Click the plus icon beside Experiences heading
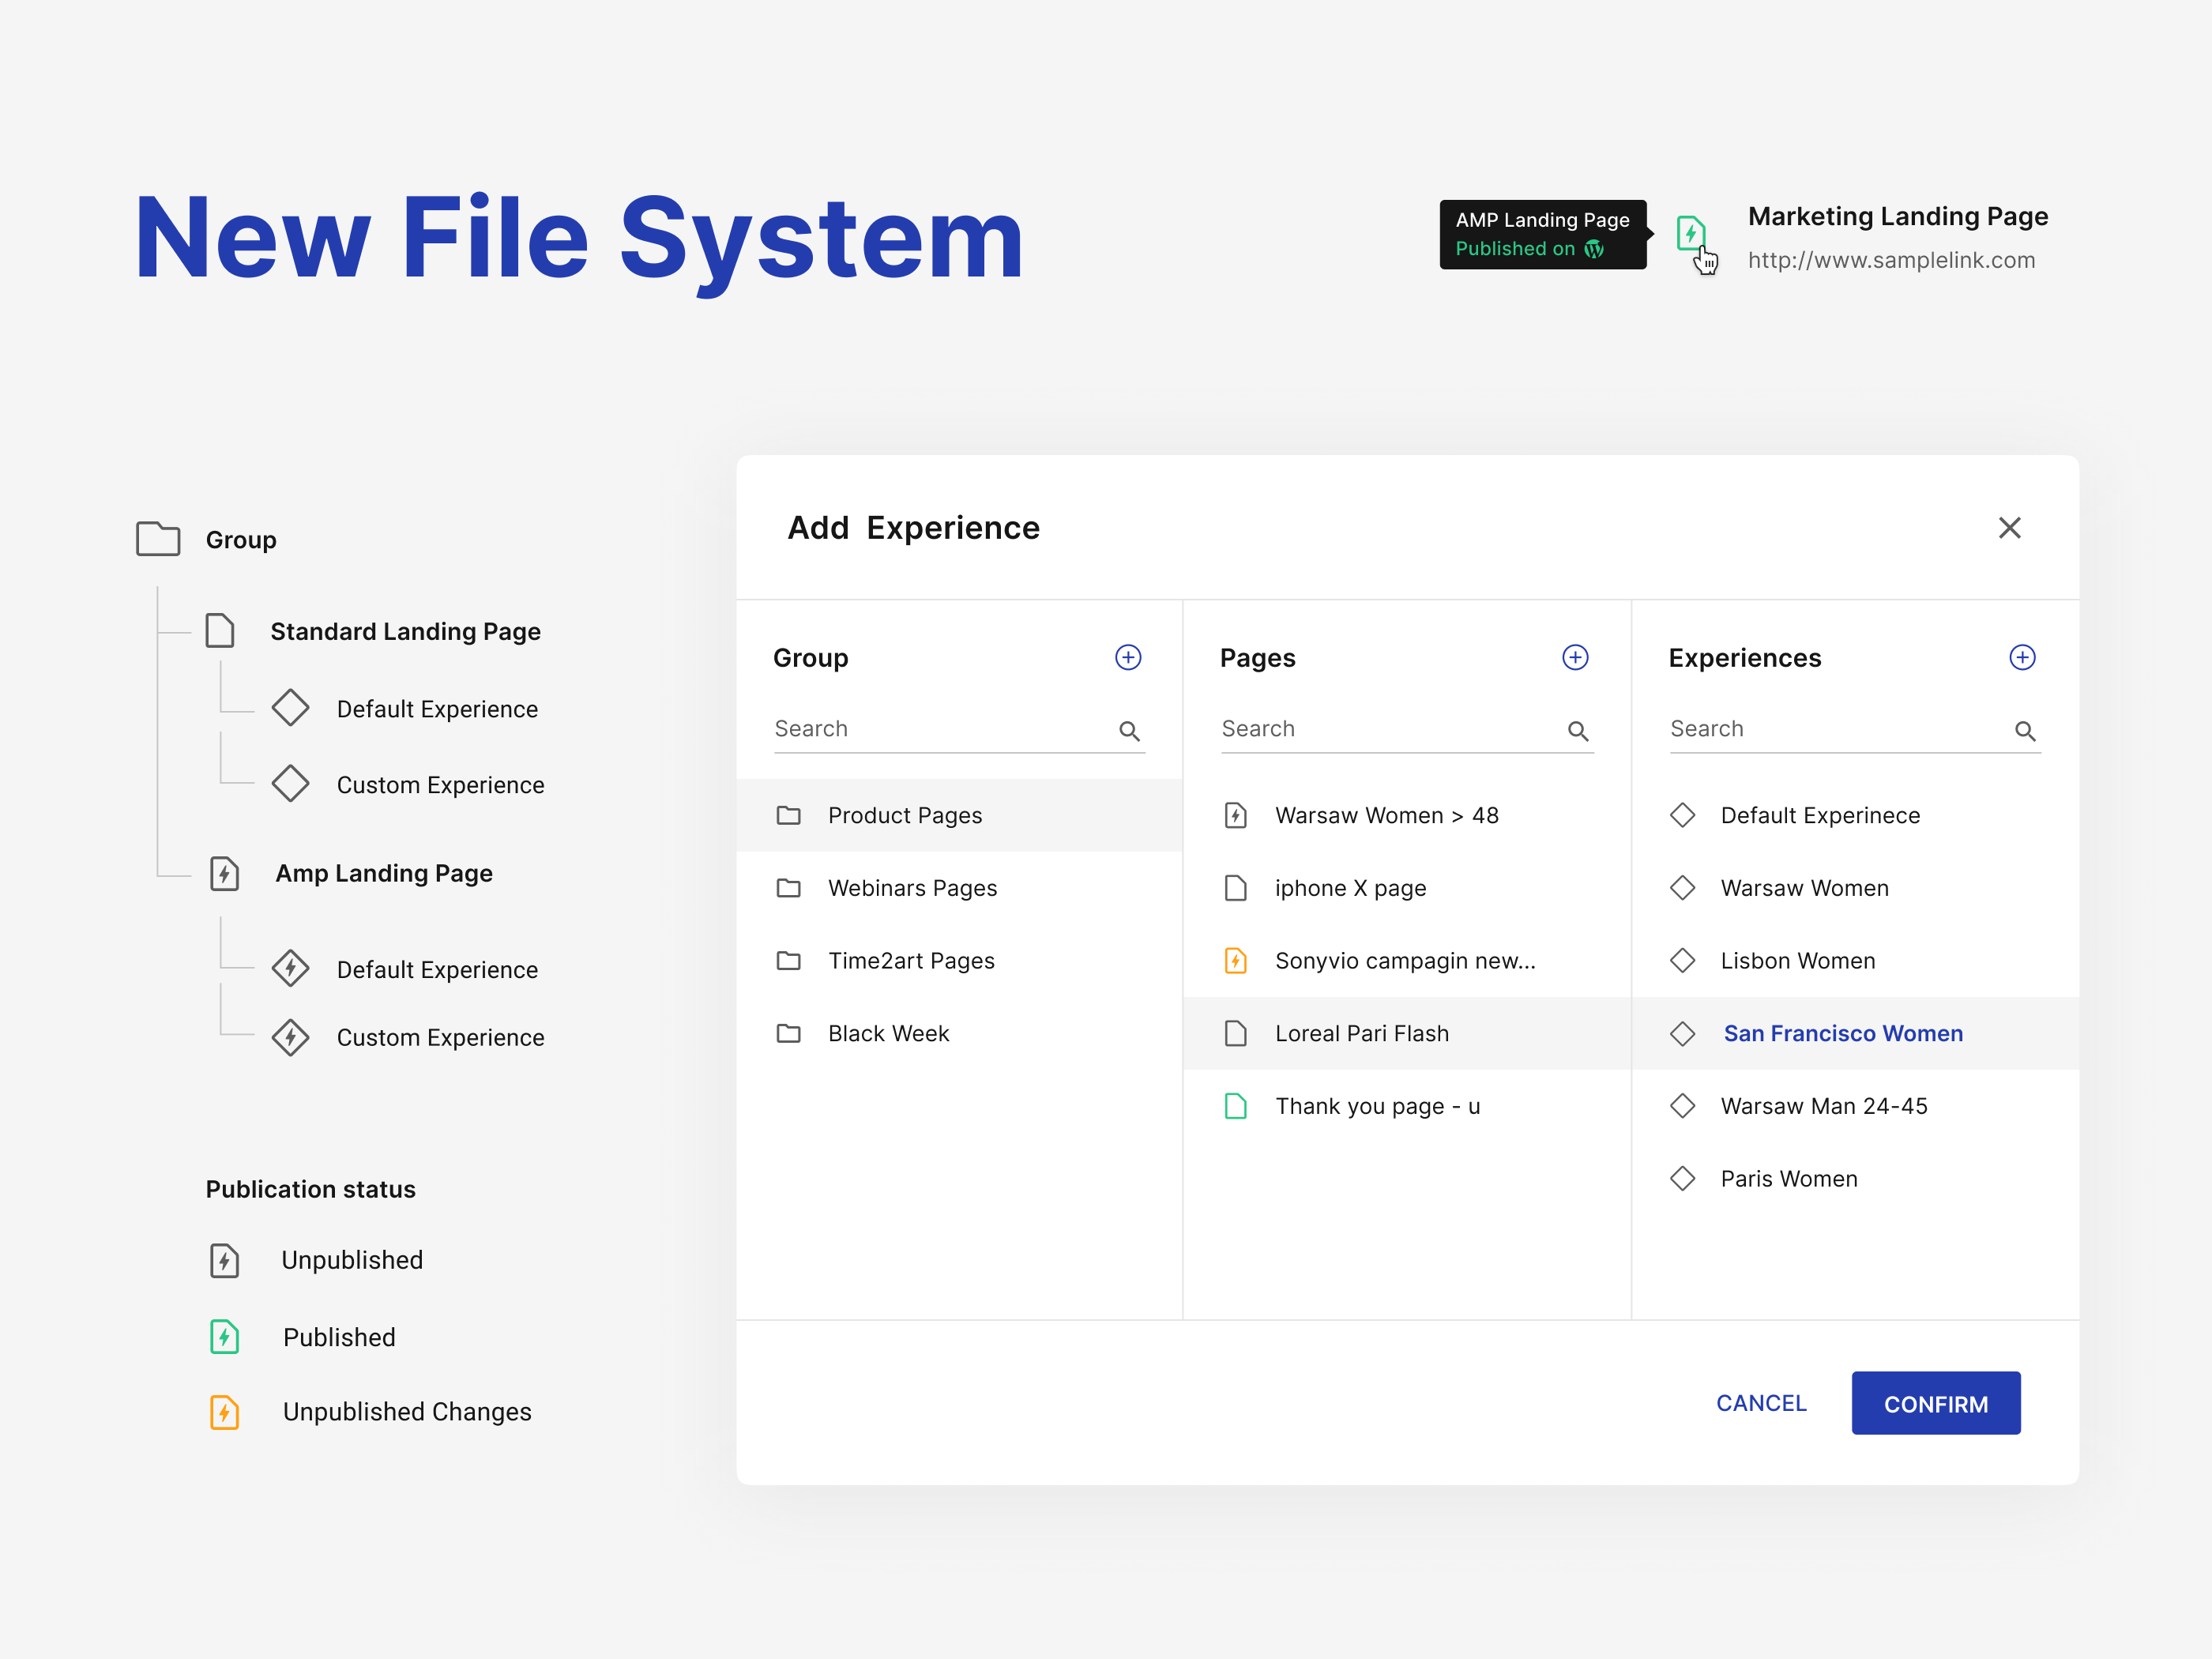Viewport: 2212px width, 1659px height. [x=2022, y=657]
